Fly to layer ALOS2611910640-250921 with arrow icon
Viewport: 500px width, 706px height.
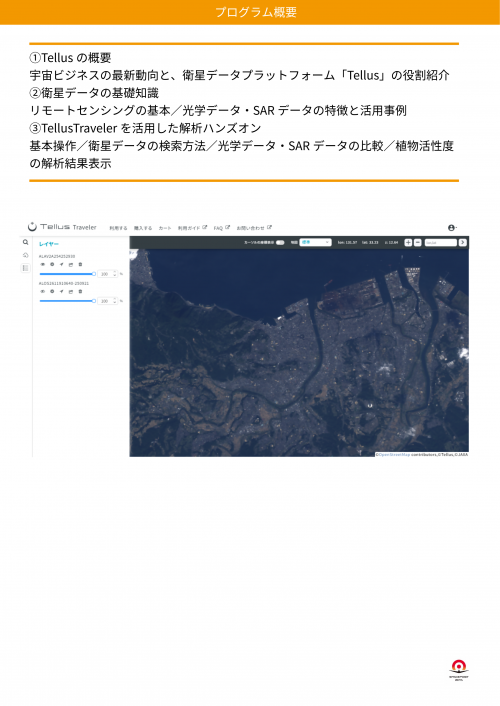[62, 292]
